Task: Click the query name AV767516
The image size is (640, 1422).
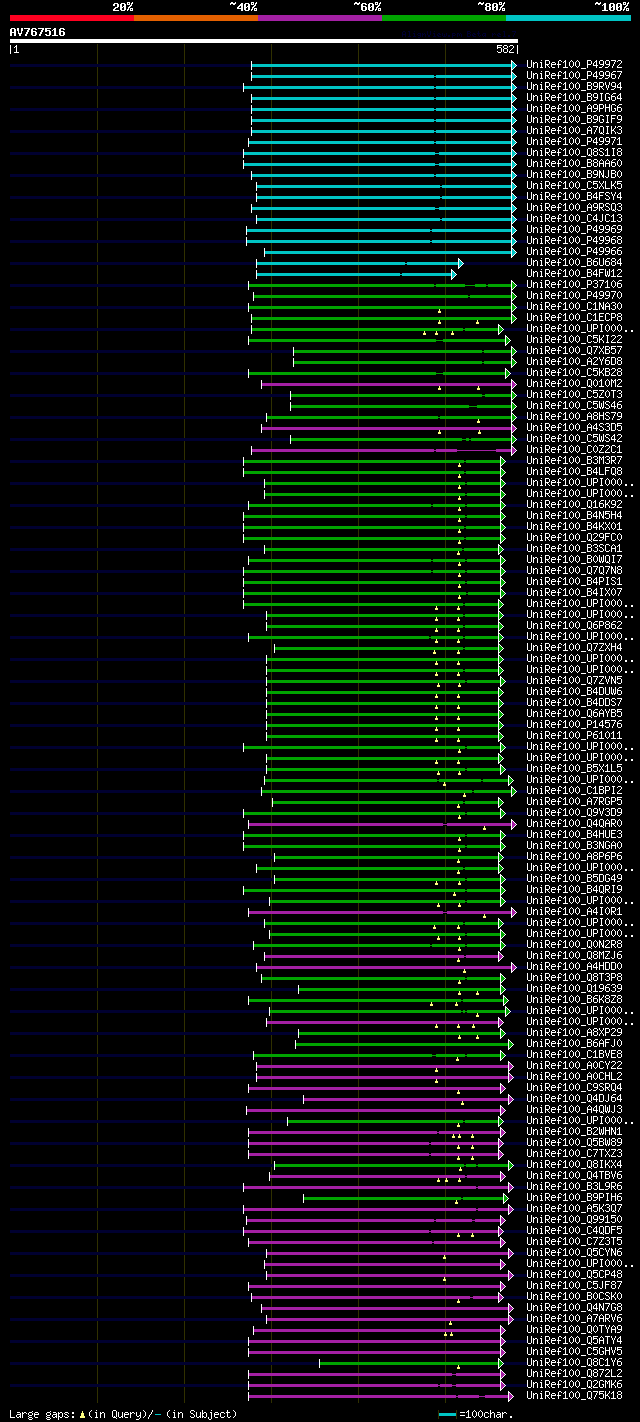Action: click(38, 32)
